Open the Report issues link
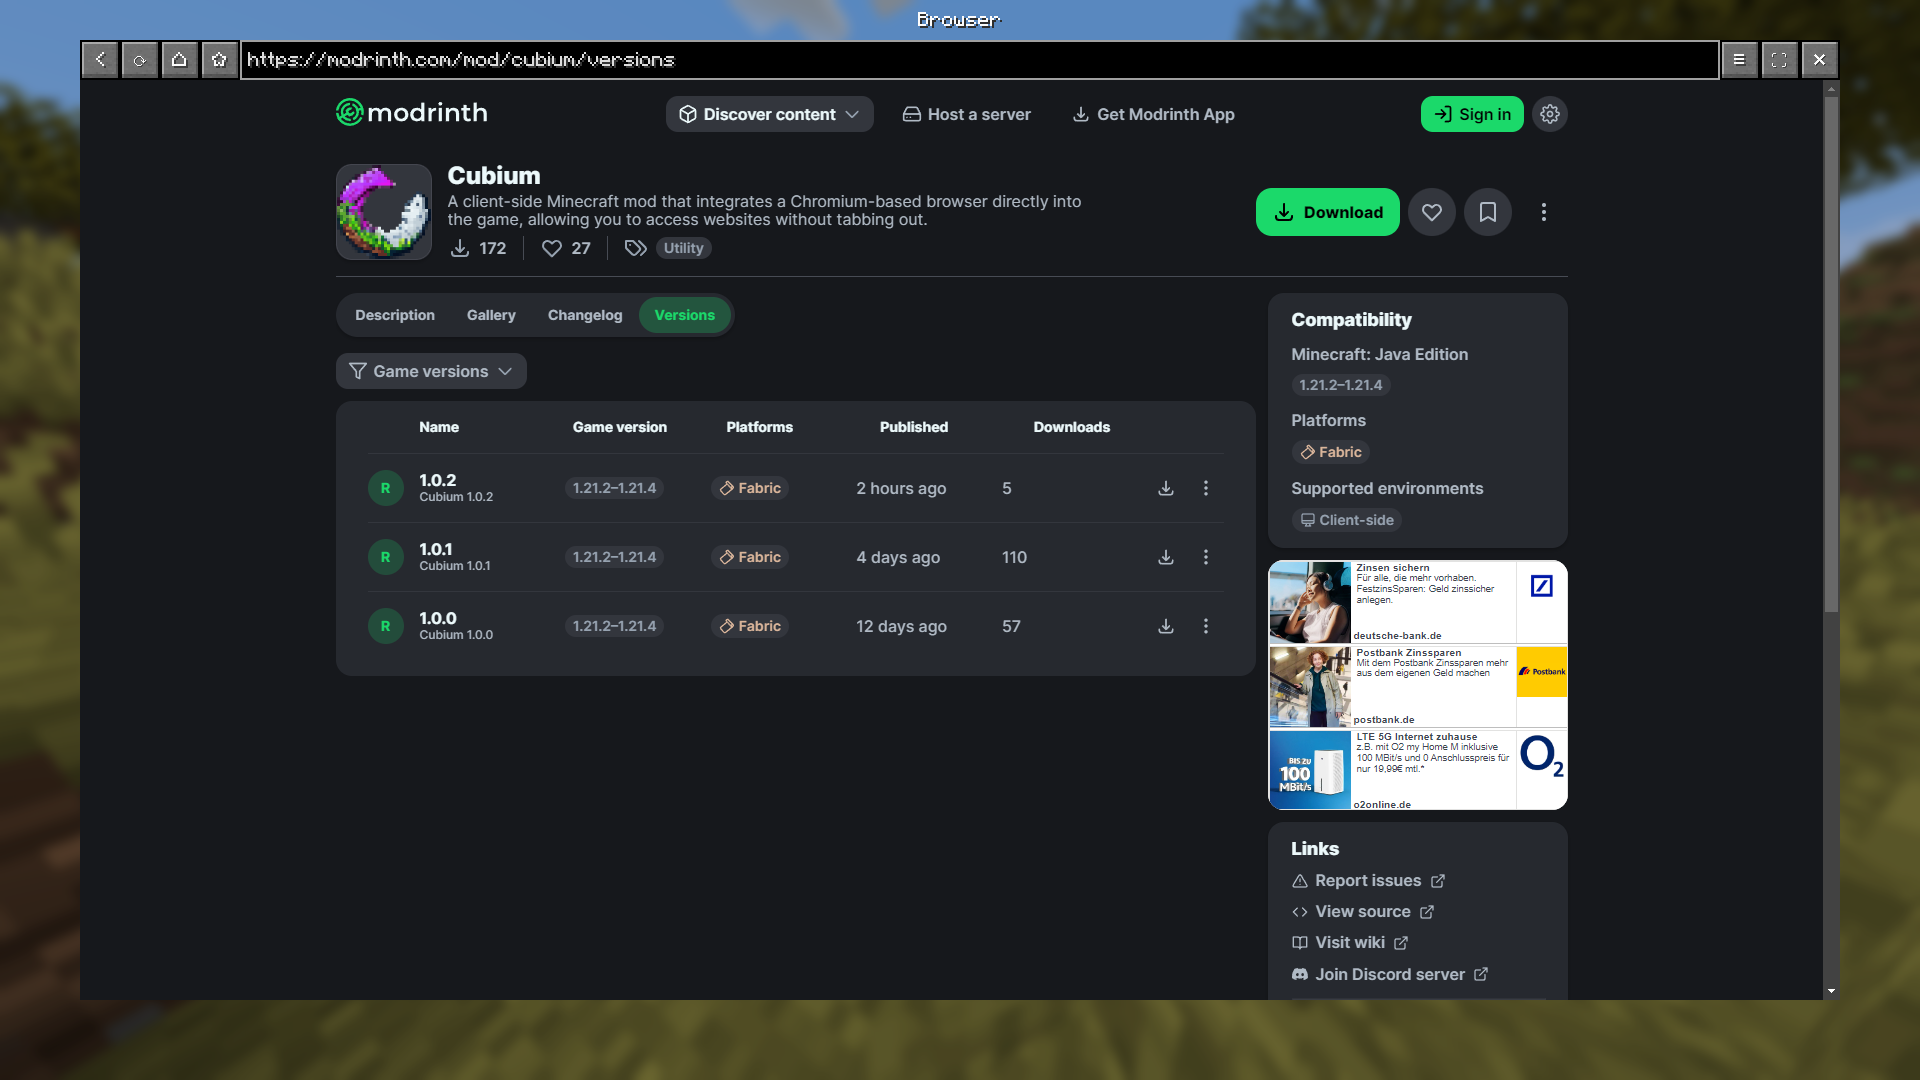The height and width of the screenshot is (1080, 1920). point(1368,881)
